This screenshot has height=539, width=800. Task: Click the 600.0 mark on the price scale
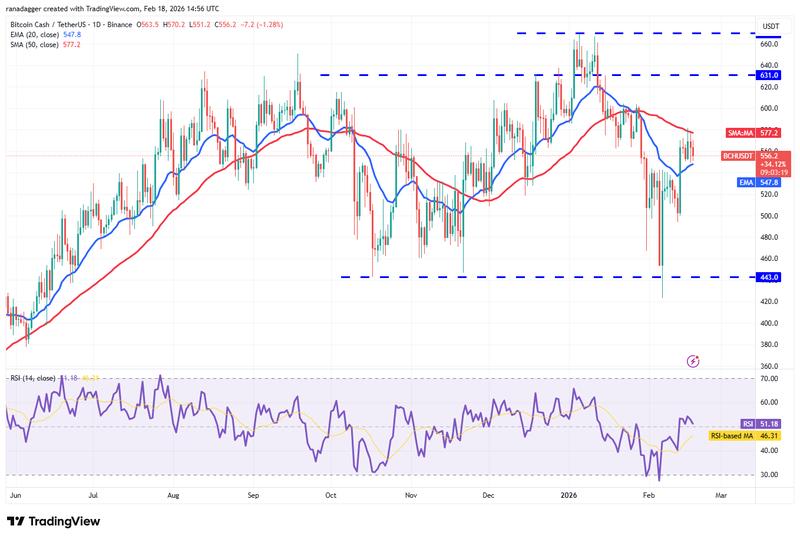coord(771,108)
